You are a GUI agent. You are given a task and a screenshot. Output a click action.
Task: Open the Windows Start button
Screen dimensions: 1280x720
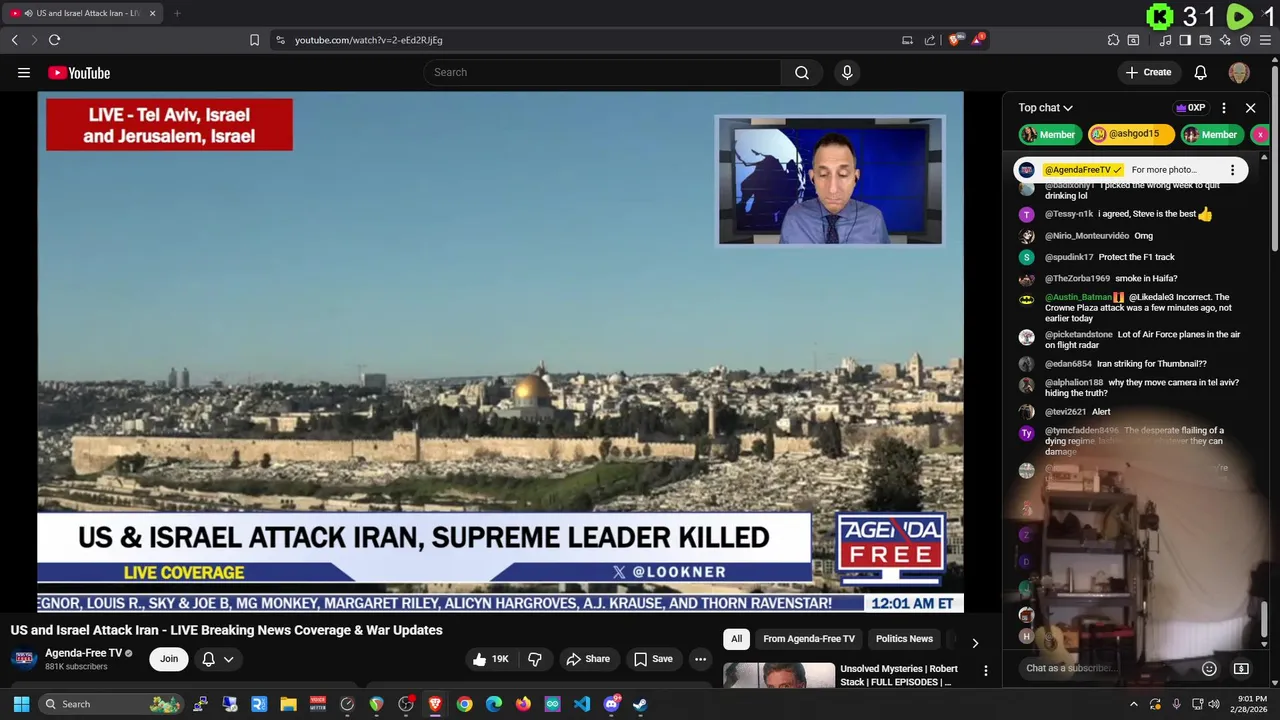pyautogui.click(x=21, y=704)
